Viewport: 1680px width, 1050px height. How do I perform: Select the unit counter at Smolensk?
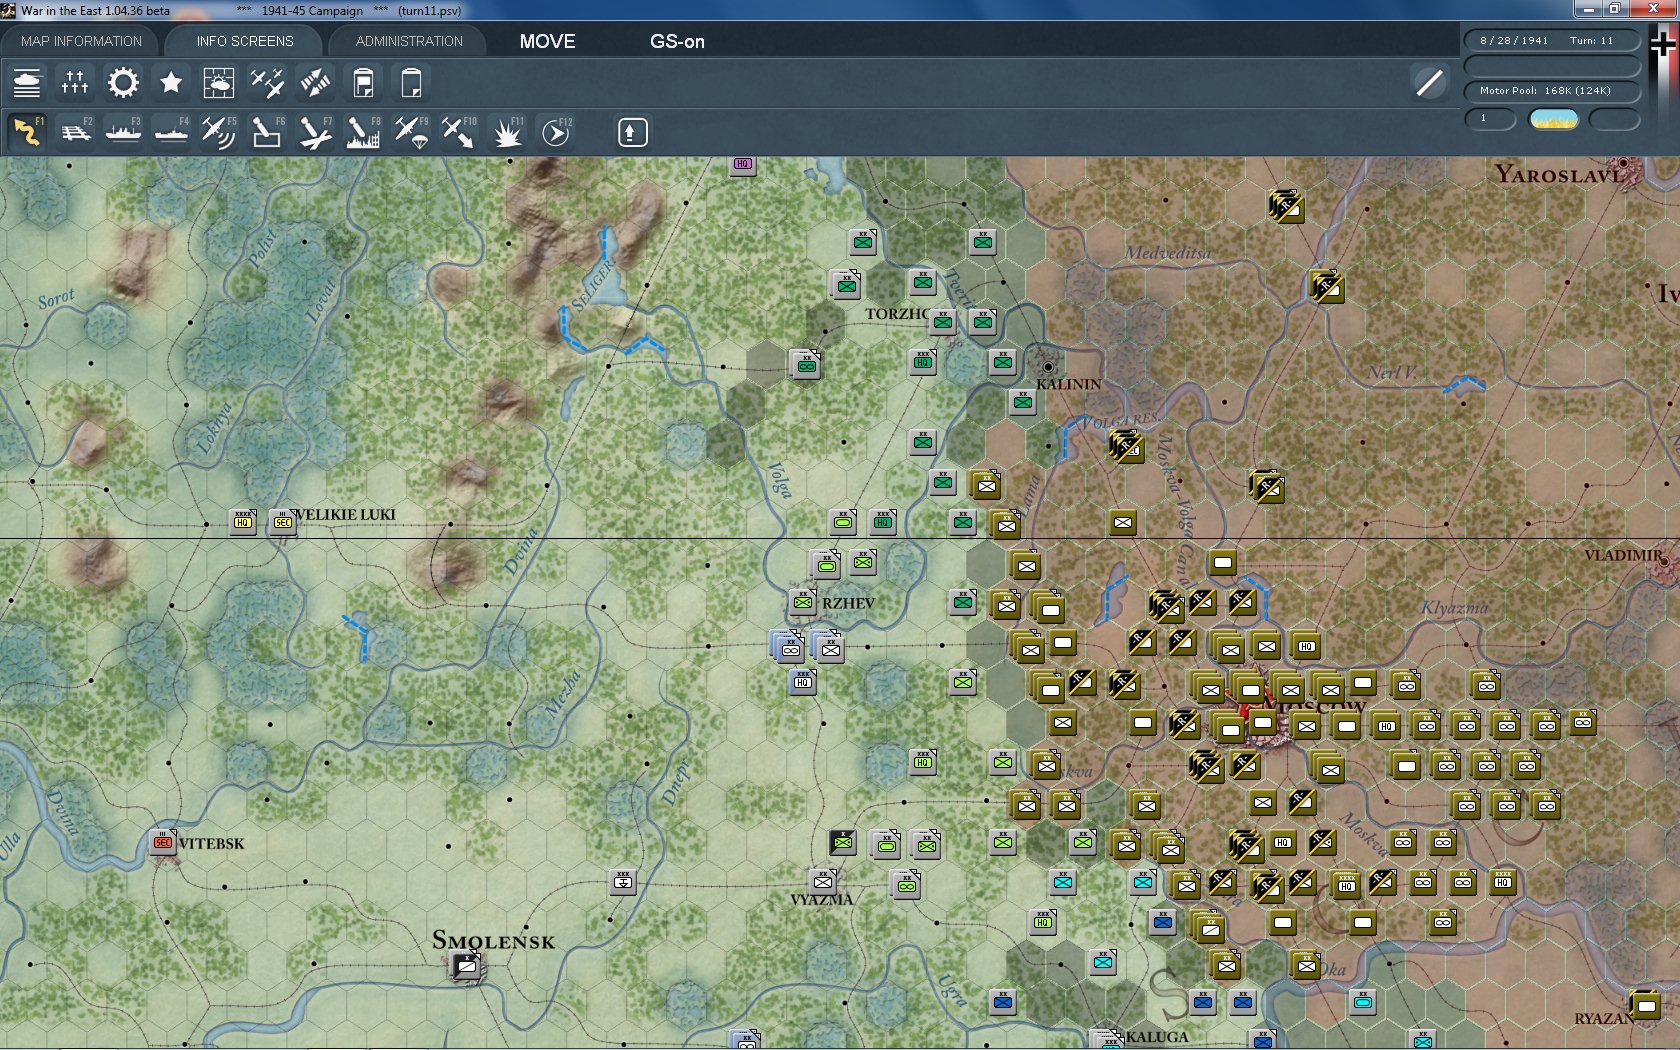pyautogui.click(x=466, y=966)
